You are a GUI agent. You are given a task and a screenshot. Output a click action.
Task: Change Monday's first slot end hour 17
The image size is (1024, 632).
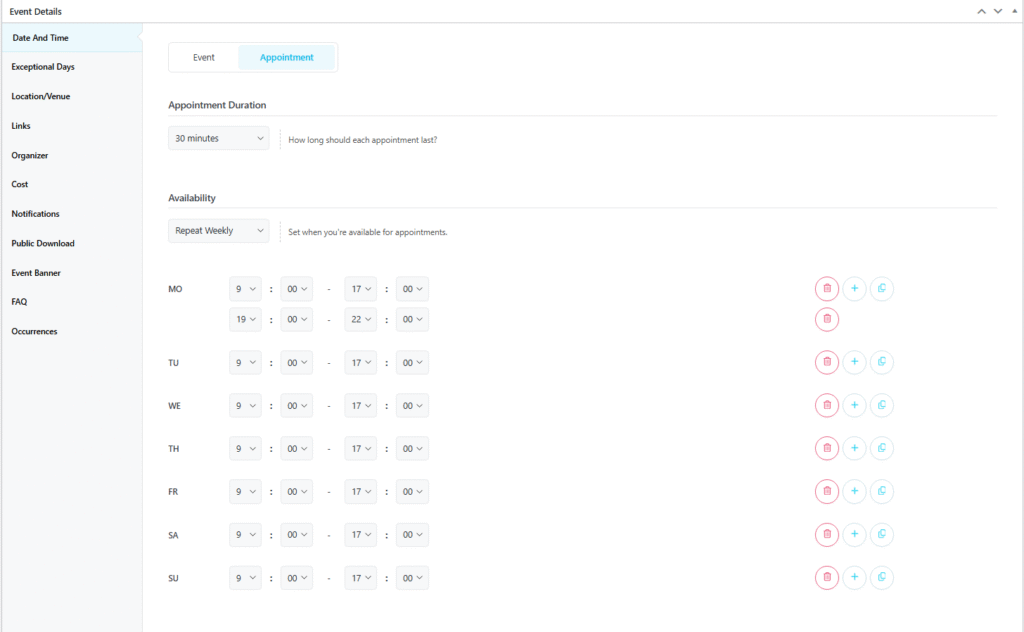(x=361, y=289)
